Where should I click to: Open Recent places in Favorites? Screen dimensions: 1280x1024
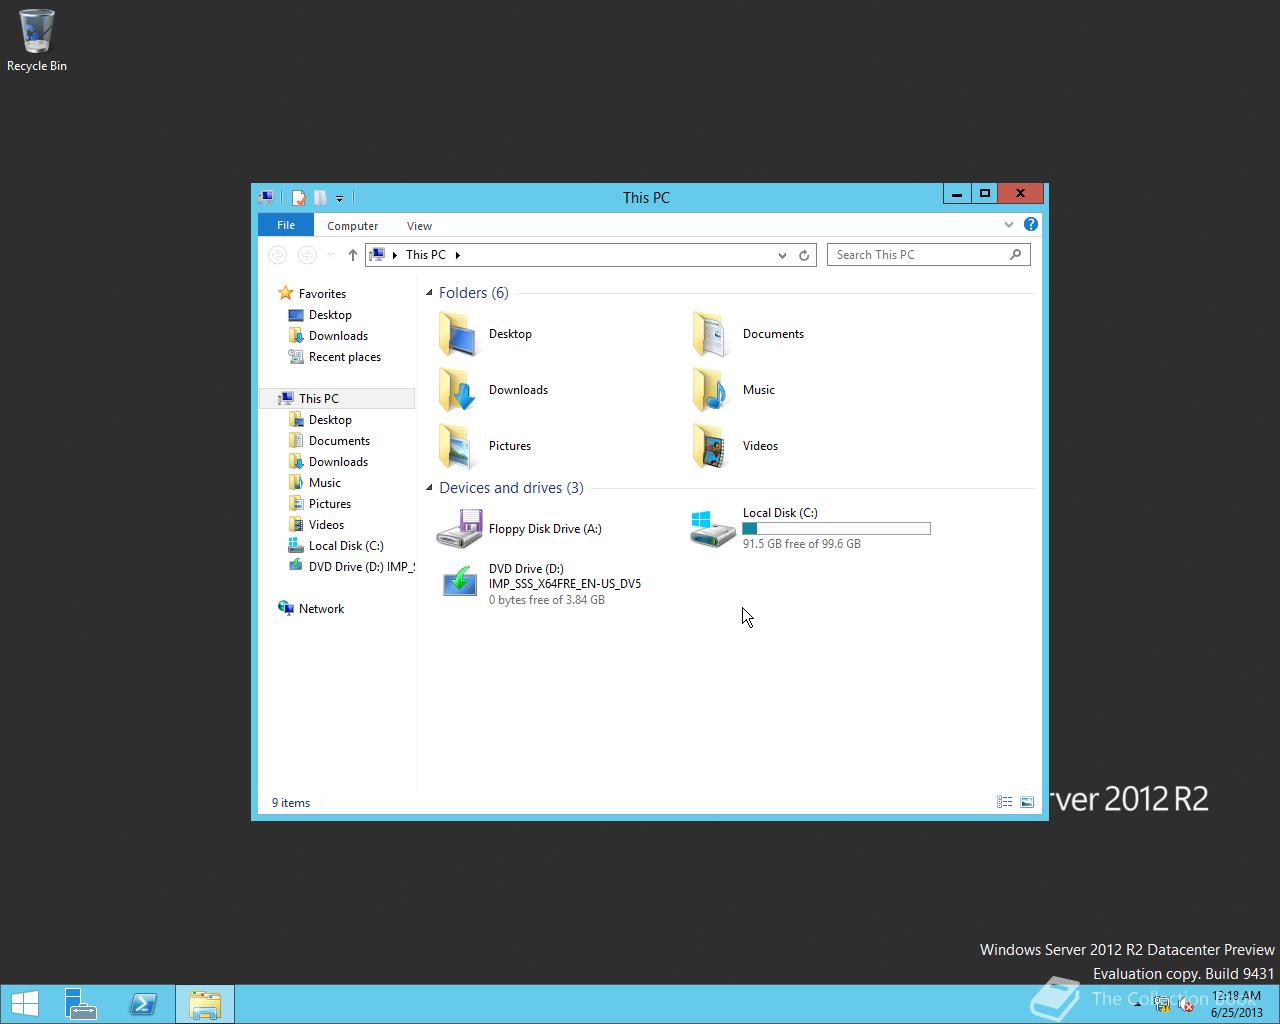335,356
